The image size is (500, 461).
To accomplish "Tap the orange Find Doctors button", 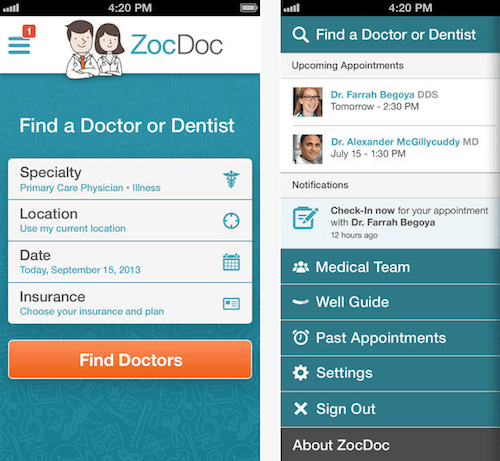I will tap(130, 360).
